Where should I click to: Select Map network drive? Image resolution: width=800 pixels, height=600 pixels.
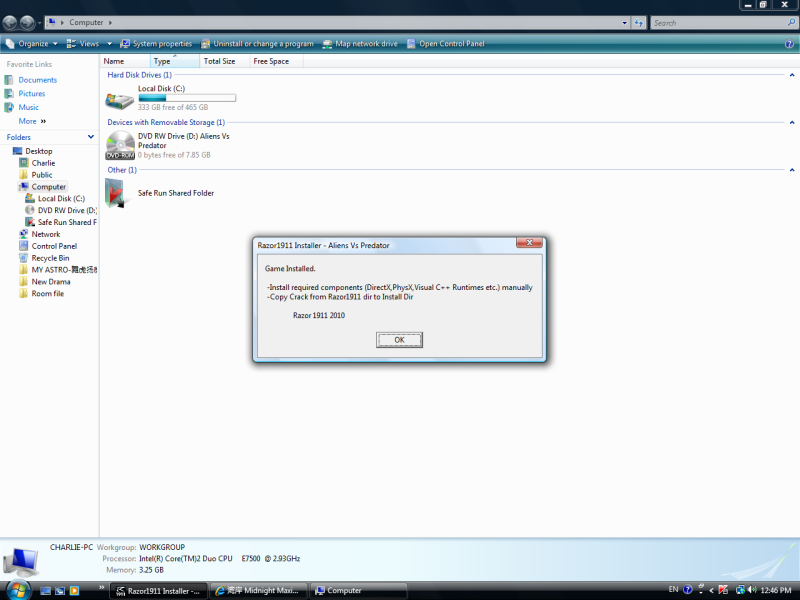pos(360,44)
